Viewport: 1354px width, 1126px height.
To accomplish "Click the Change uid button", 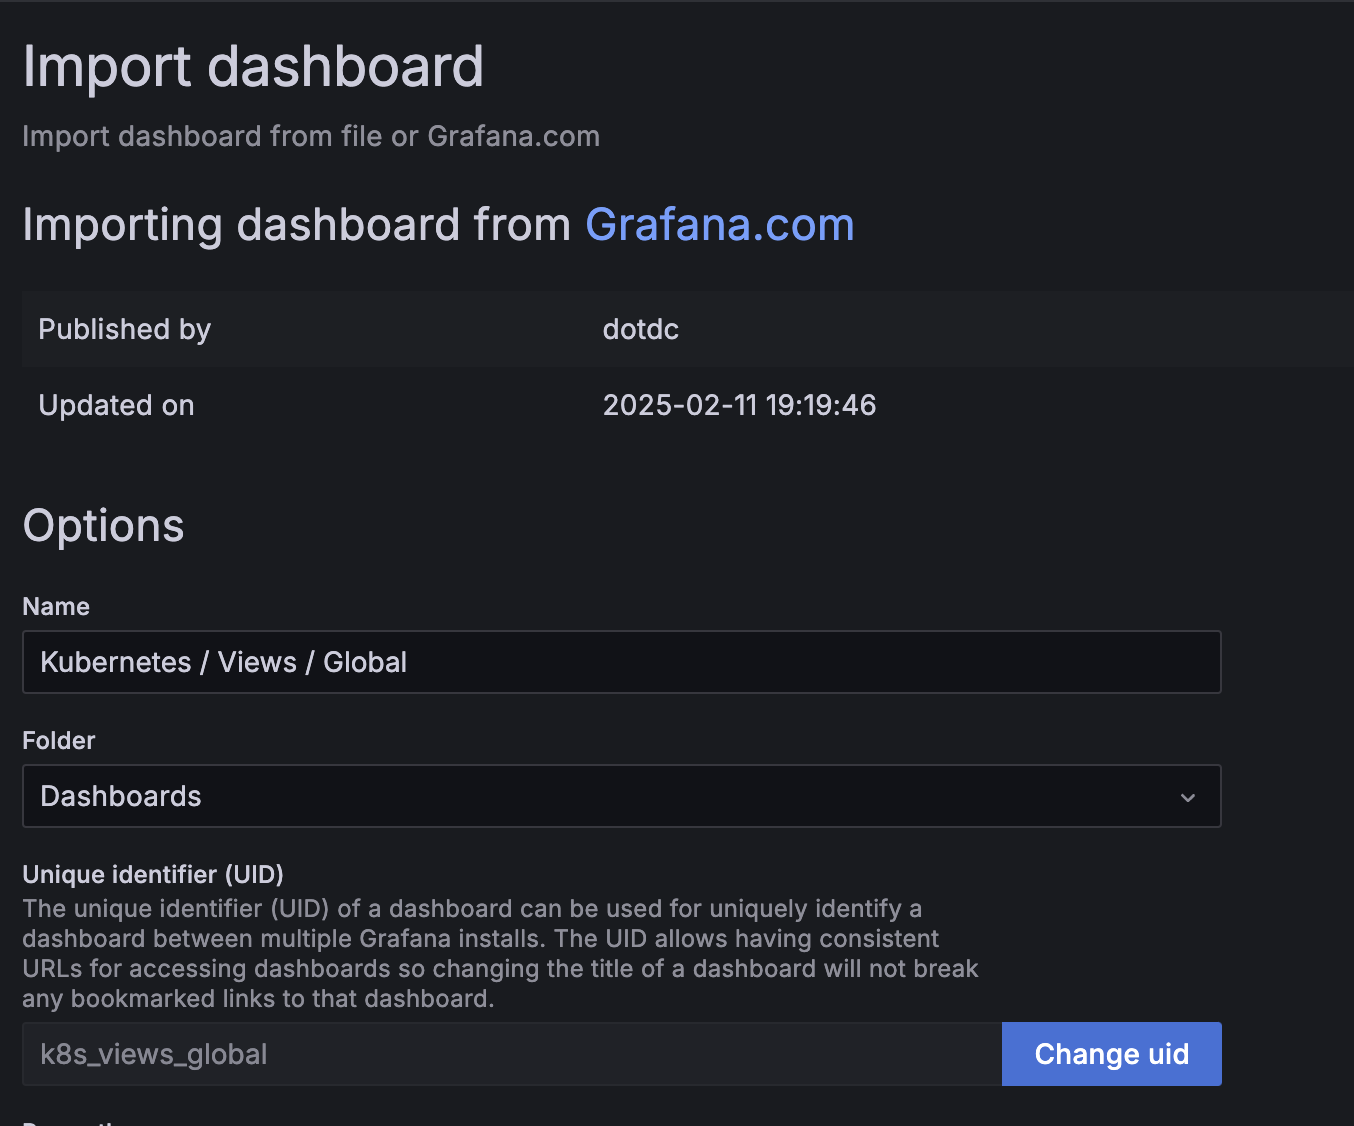I will point(1111,1054).
